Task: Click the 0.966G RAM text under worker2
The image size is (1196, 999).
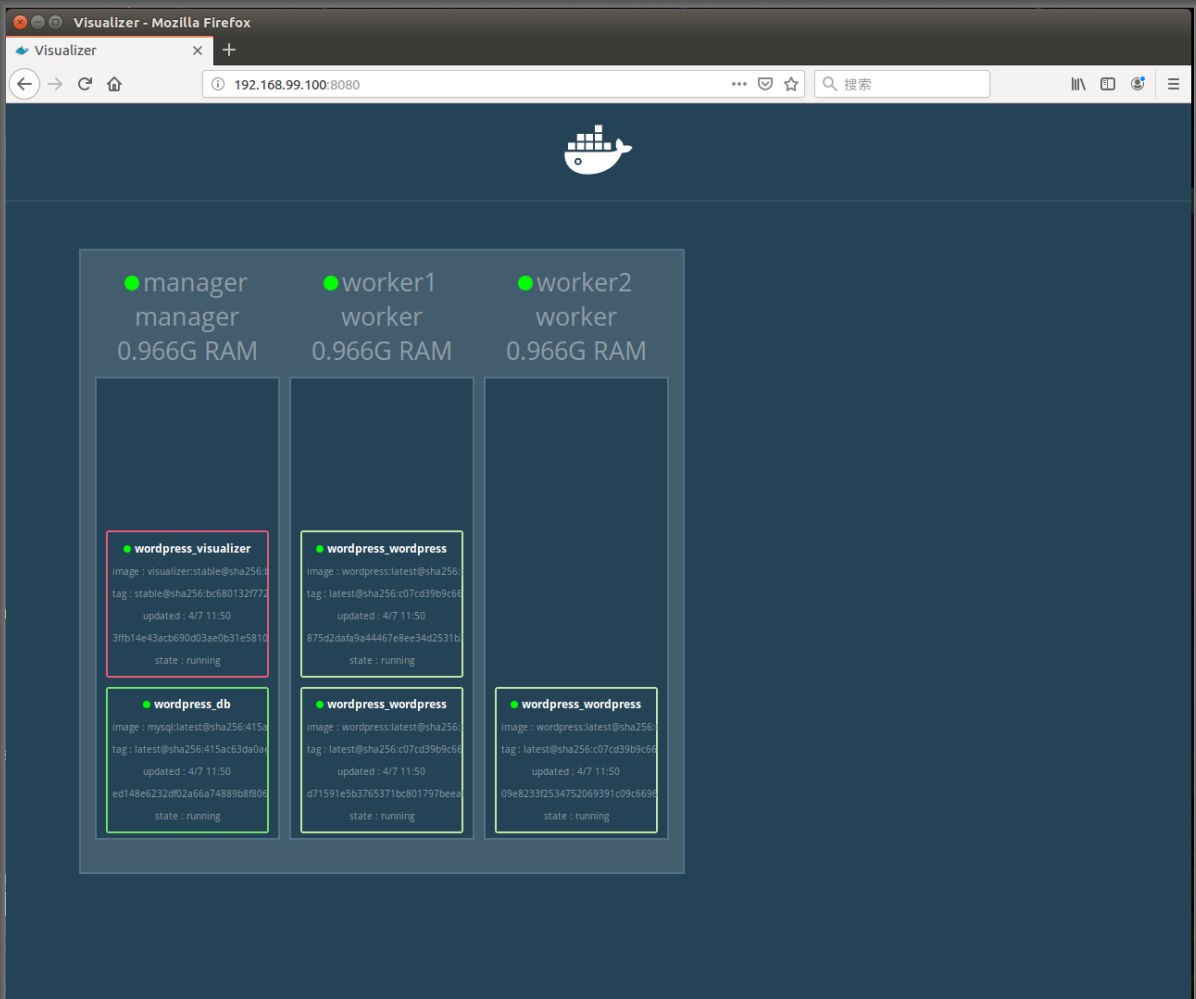Action: (577, 351)
